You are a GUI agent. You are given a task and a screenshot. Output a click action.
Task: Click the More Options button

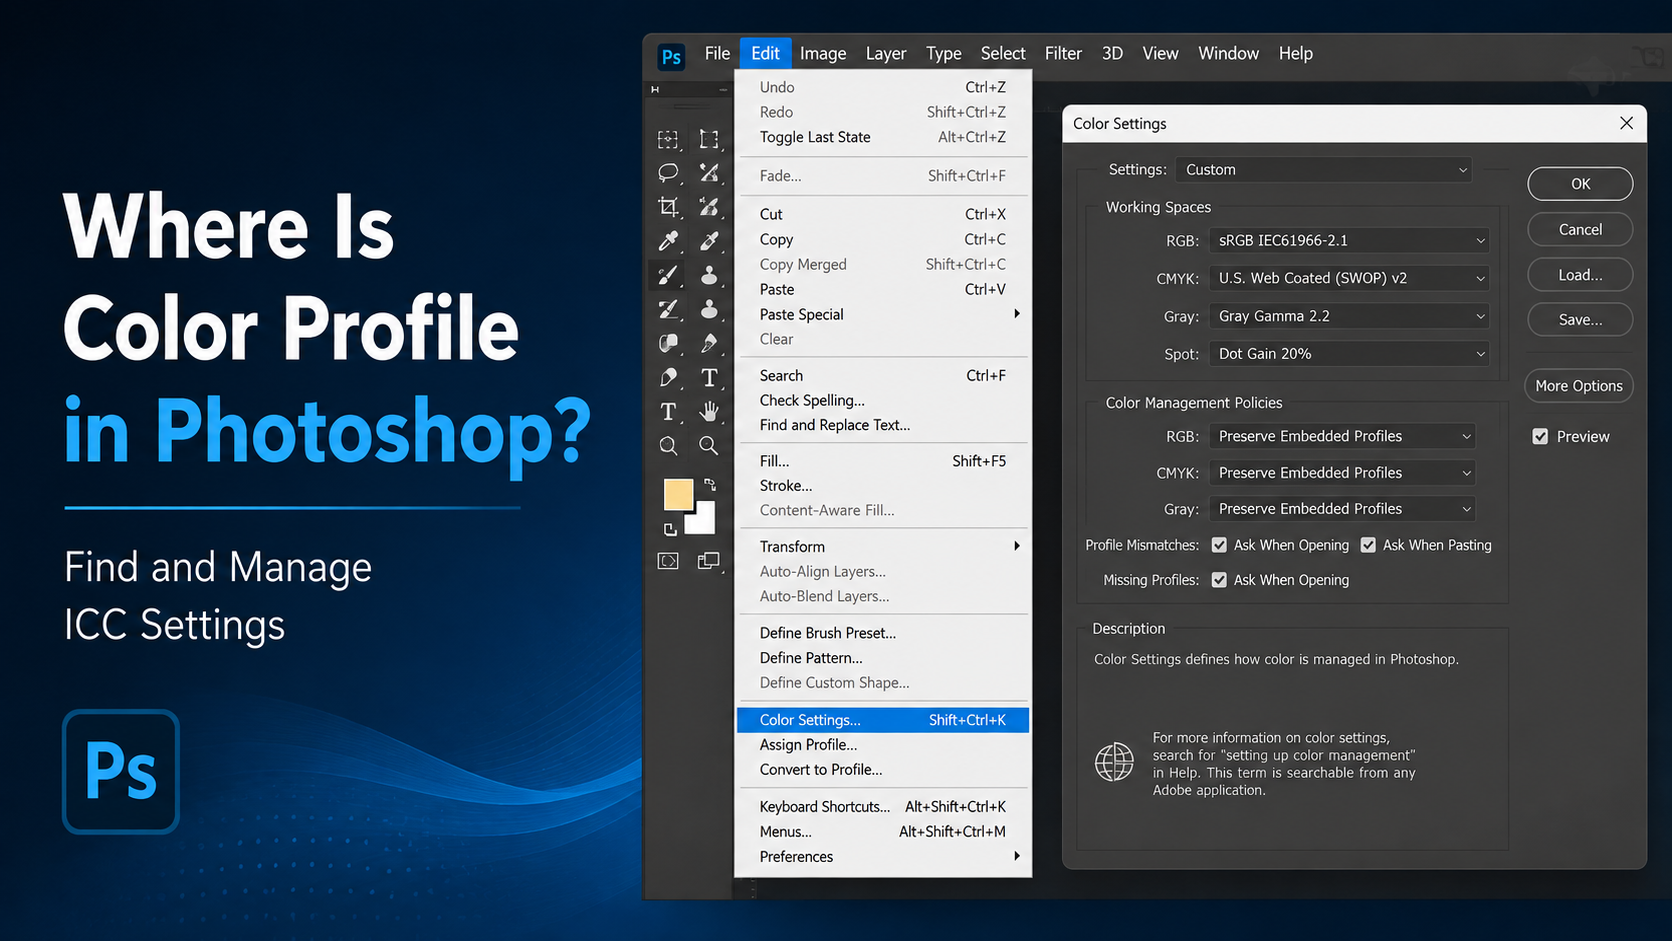[1579, 386]
